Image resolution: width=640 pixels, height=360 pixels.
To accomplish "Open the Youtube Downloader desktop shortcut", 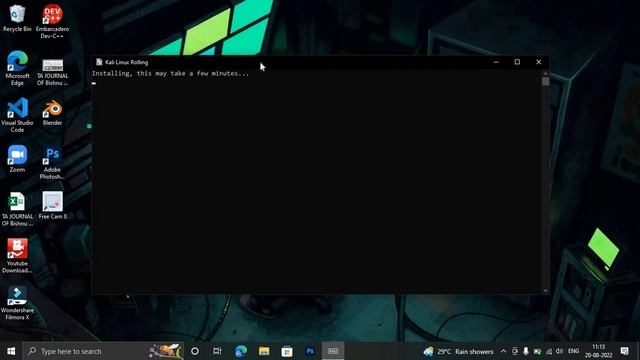I will [x=17, y=256].
